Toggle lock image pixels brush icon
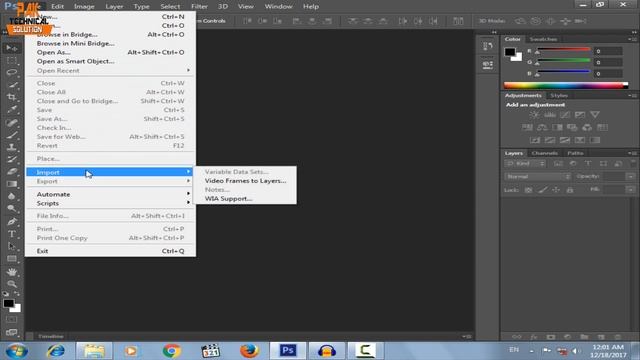The width and height of the screenshot is (640, 360). (542, 190)
